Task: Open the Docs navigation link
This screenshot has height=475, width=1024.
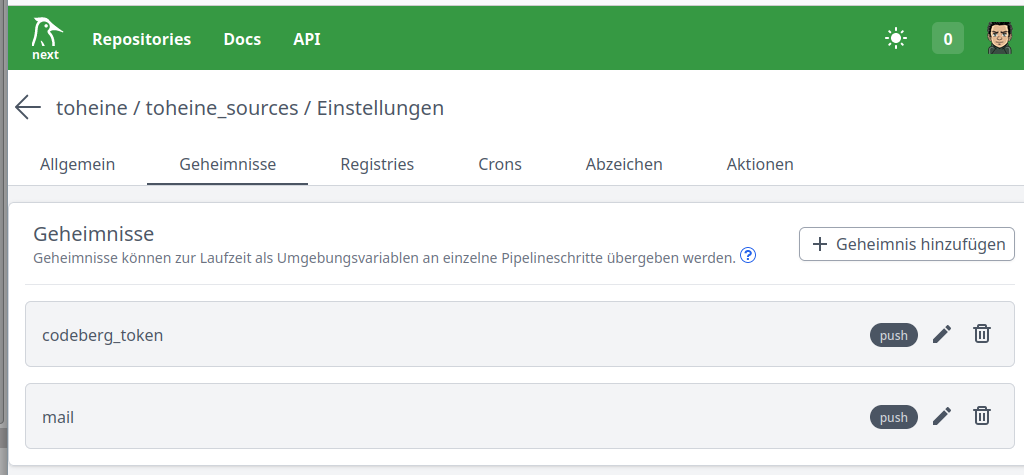Action: pyautogui.click(x=242, y=39)
